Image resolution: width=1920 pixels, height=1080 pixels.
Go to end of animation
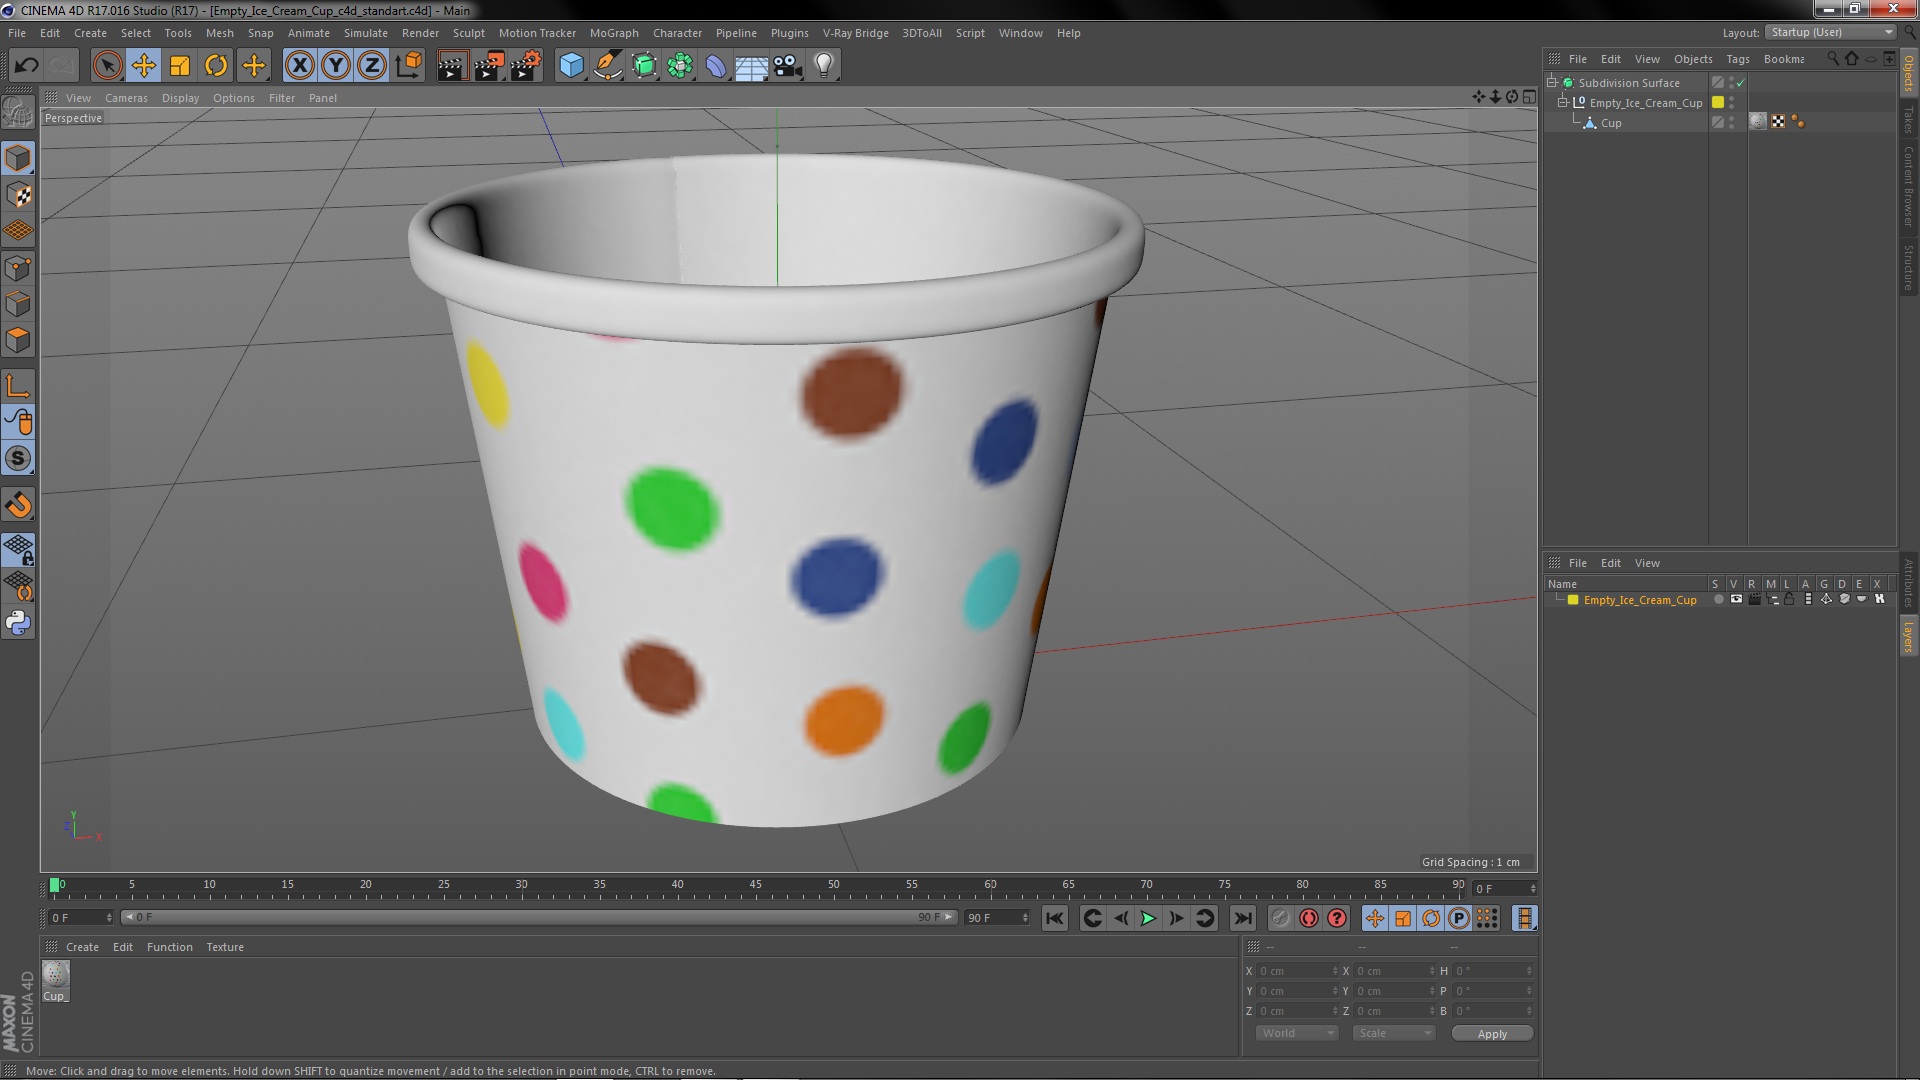pyautogui.click(x=1242, y=918)
